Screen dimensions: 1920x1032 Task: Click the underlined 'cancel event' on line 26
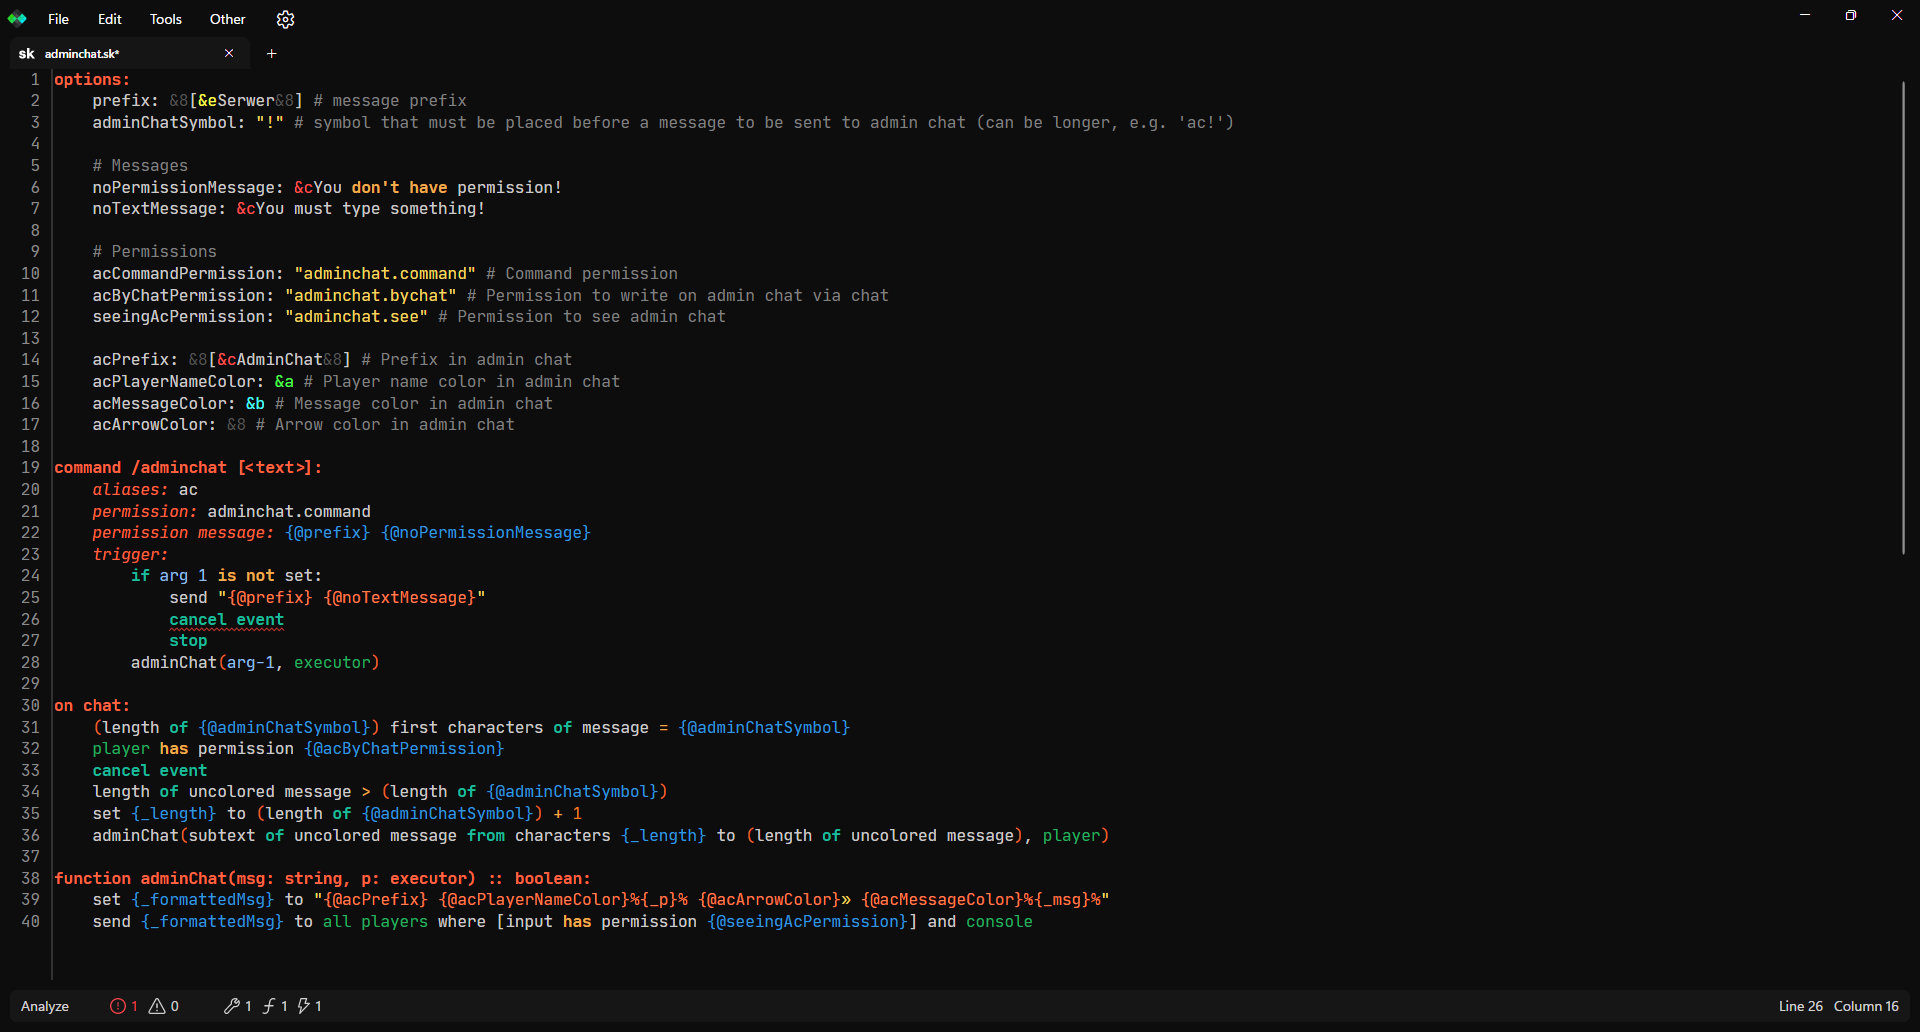click(x=226, y=620)
